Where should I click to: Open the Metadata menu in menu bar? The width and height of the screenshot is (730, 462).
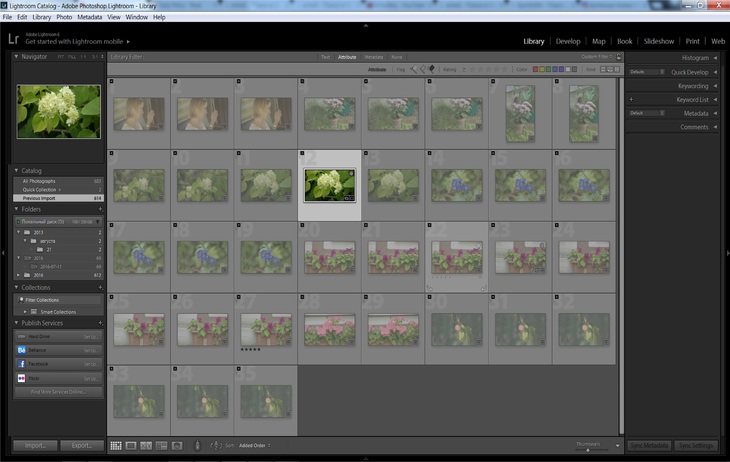pos(89,17)
